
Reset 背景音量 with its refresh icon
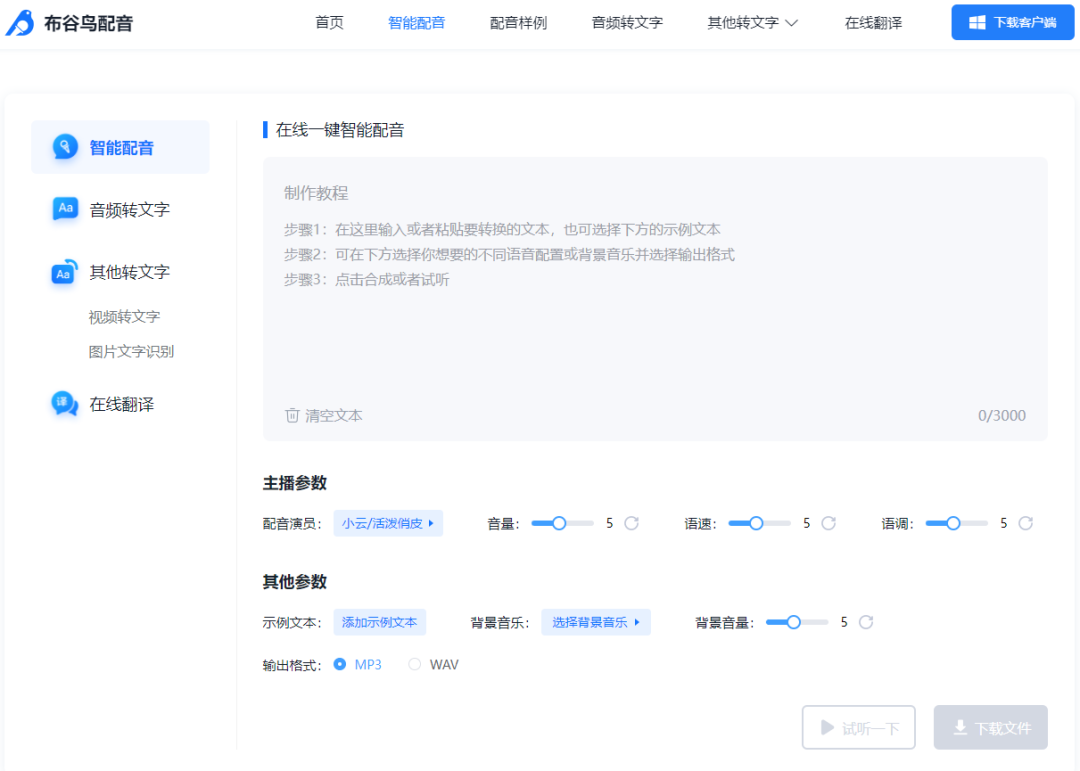[866, 622]
